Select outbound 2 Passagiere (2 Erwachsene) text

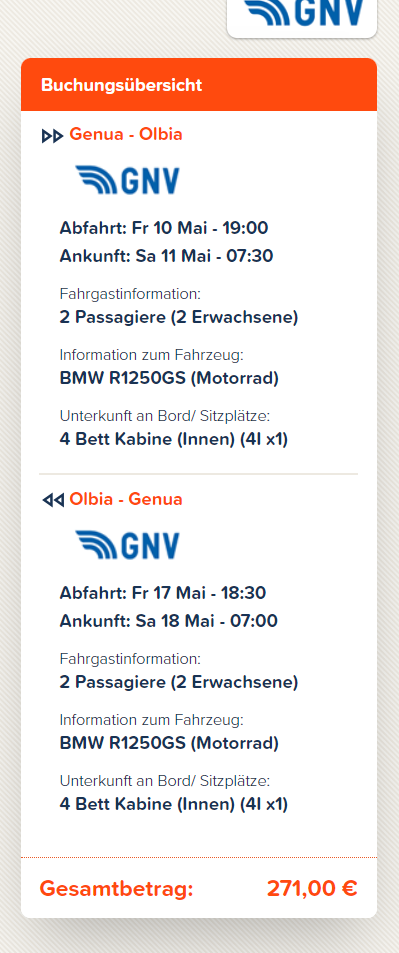tap(179, 317)
